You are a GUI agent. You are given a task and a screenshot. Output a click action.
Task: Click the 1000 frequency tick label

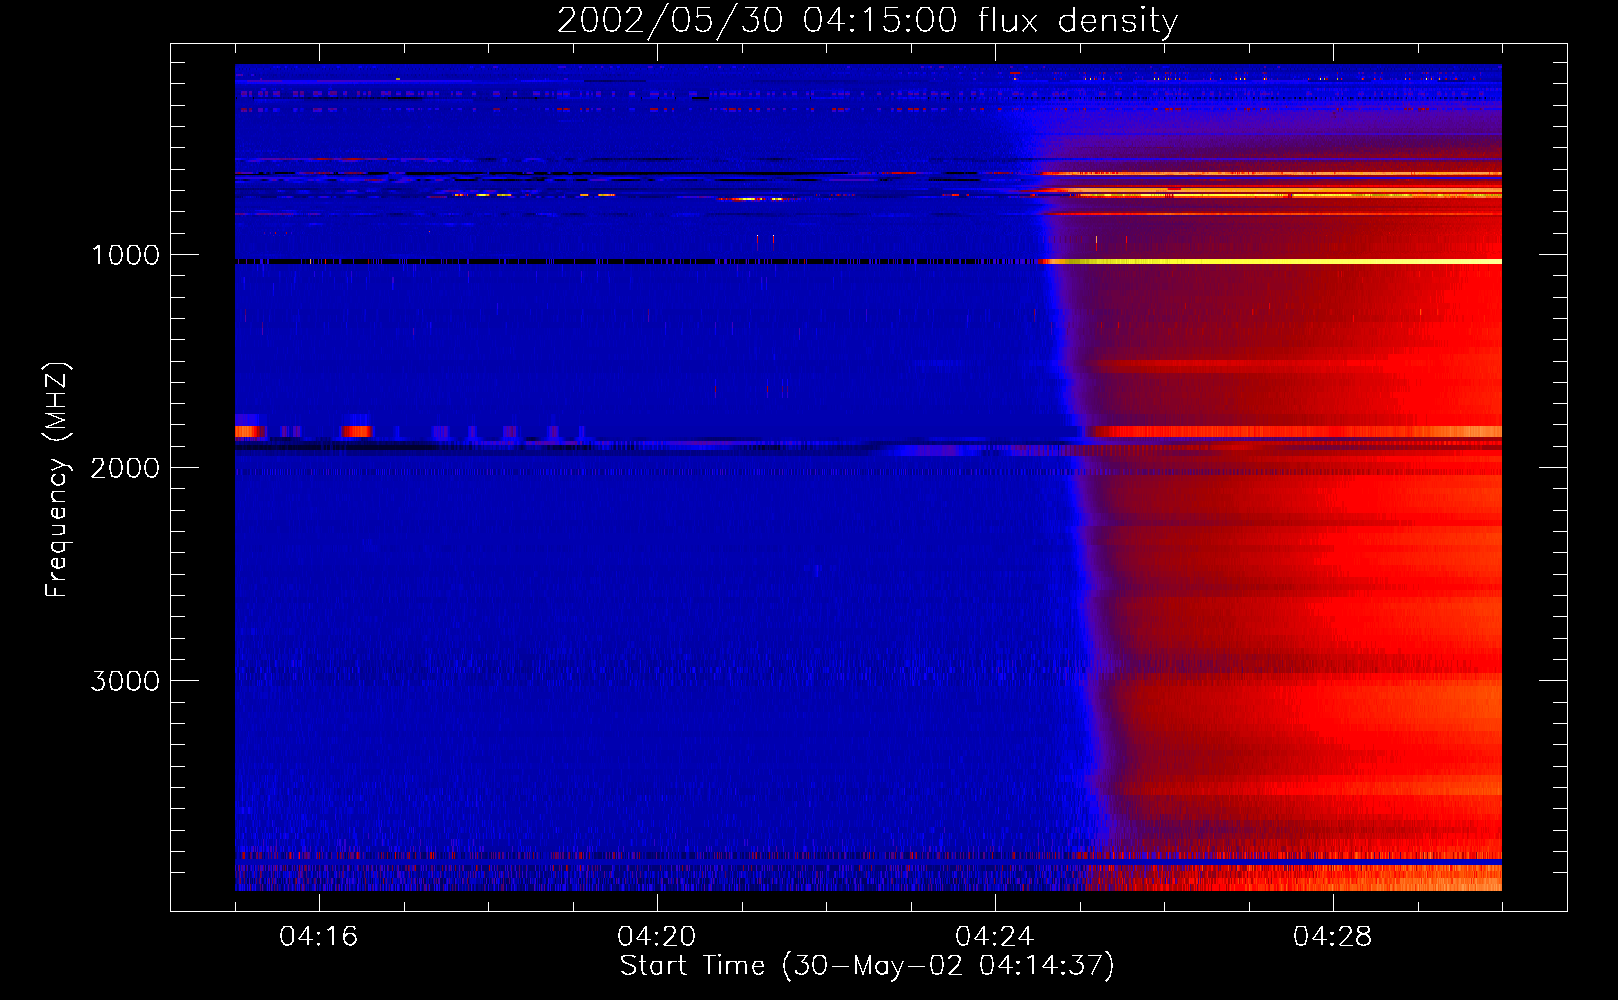point(125,255)
